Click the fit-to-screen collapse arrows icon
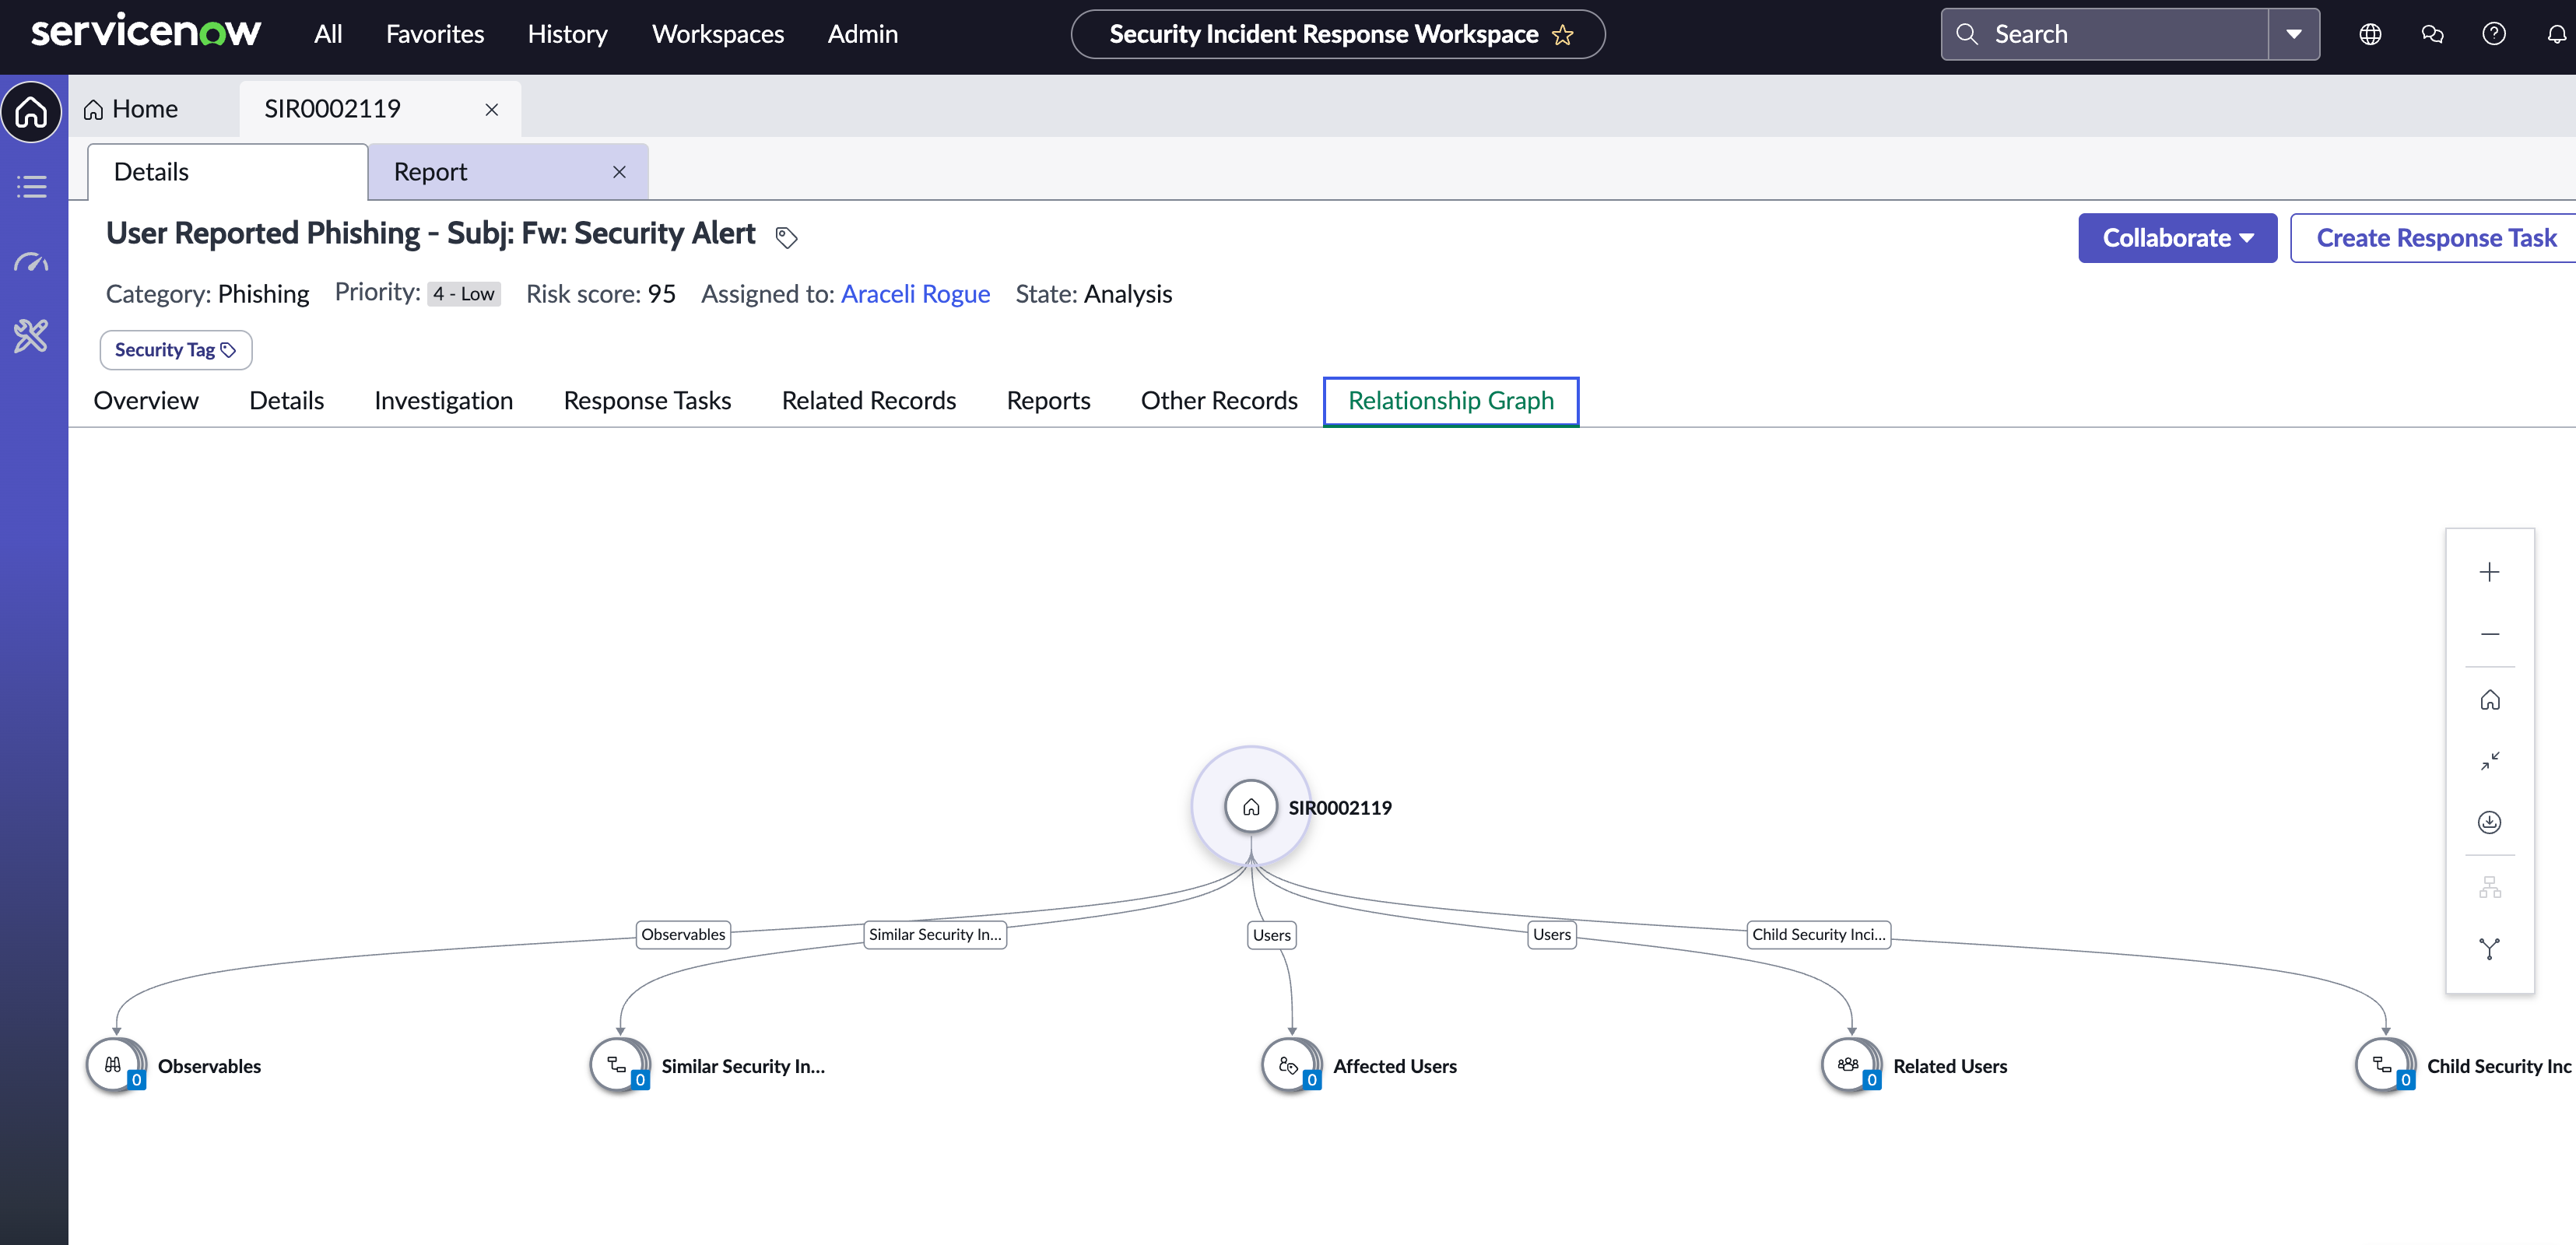 [x=2490, y=761]
